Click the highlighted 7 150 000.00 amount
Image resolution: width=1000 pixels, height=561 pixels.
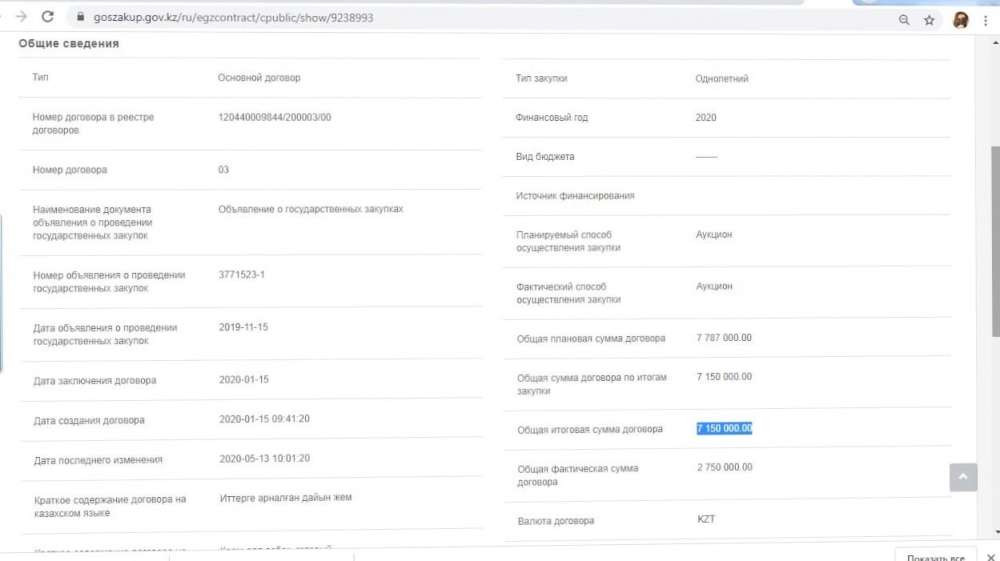(724, 429)
